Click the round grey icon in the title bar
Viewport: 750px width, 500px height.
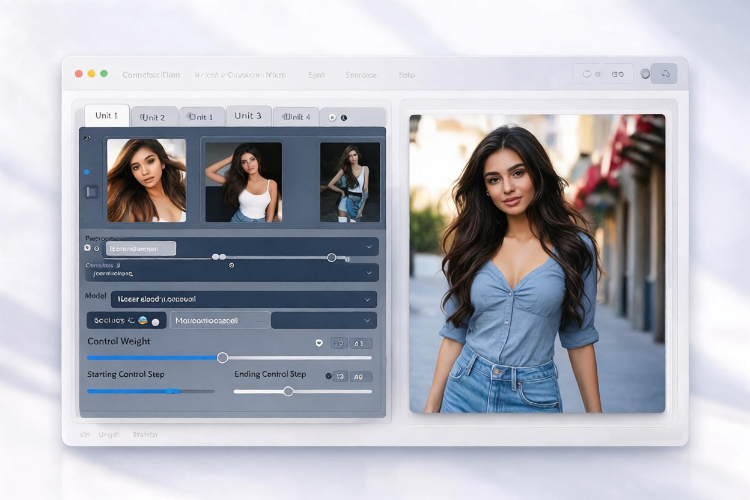(645, 74)
